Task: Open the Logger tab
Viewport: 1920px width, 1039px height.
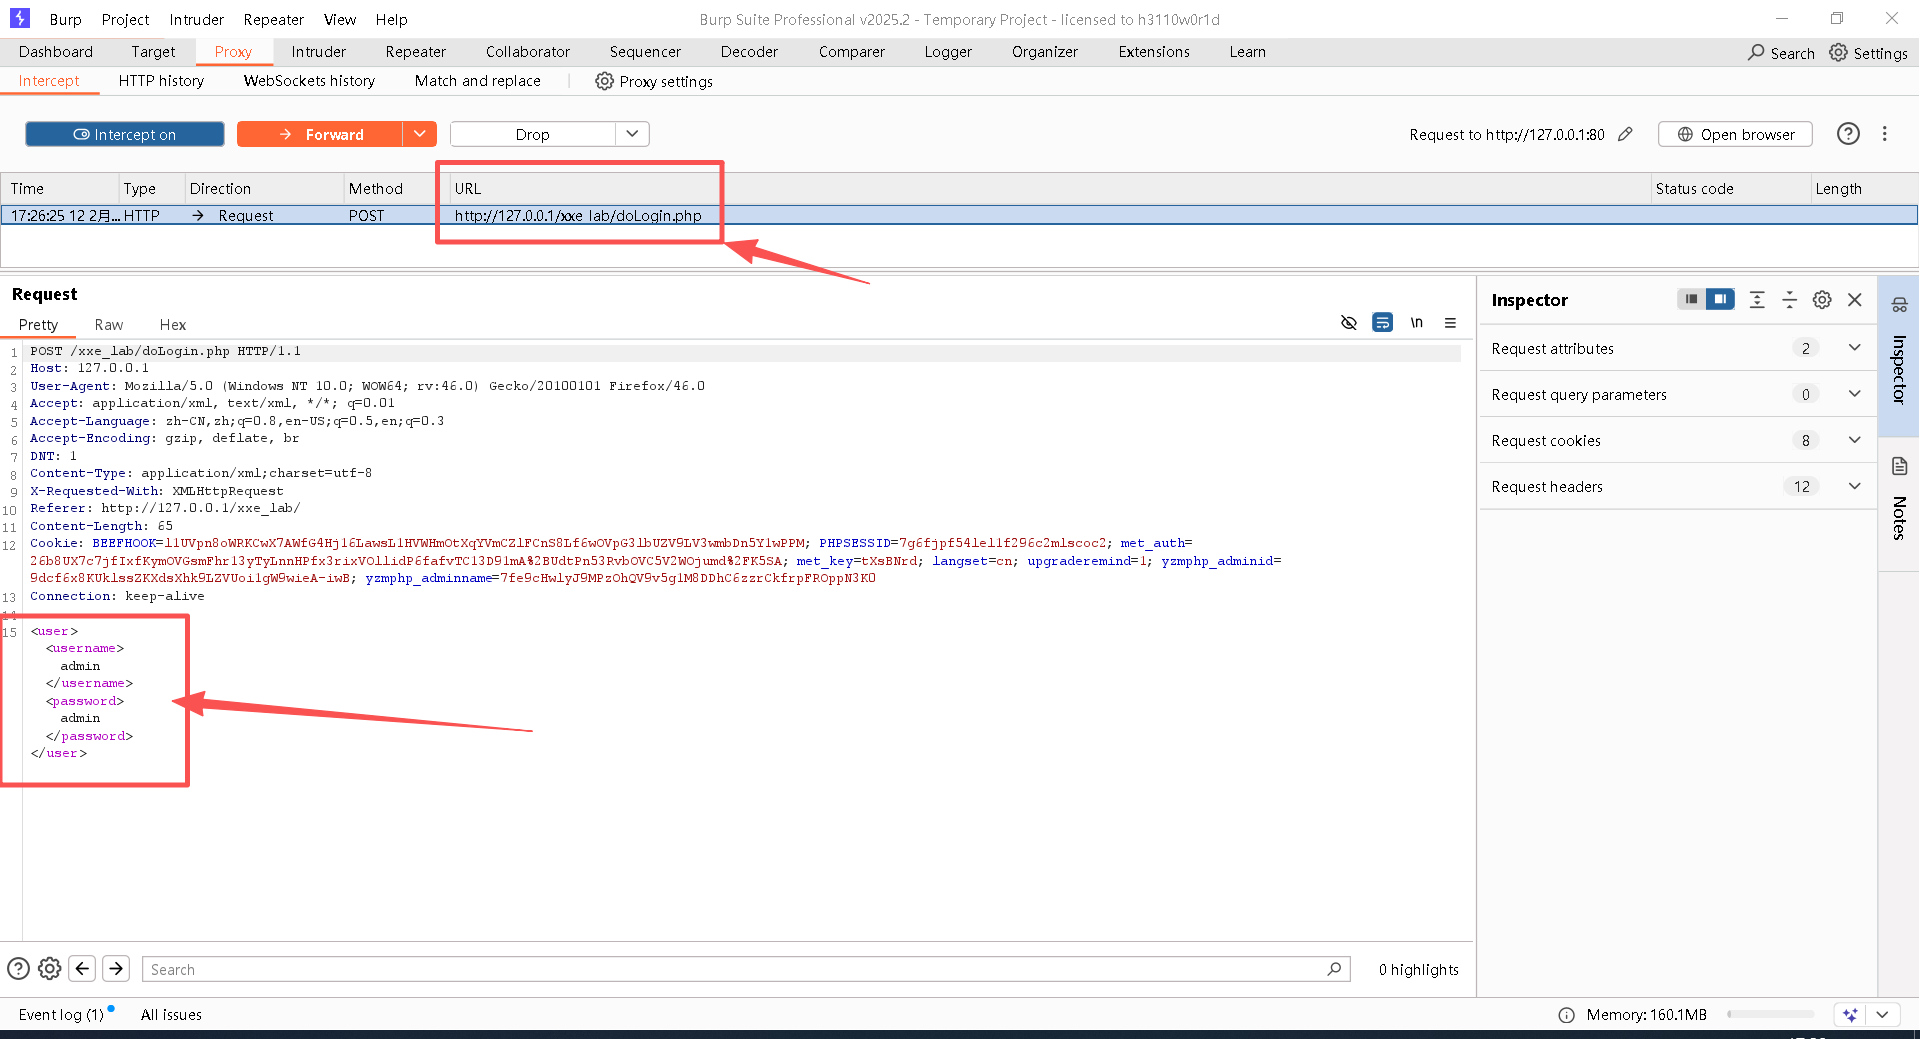Action: (x=948, y=52)
